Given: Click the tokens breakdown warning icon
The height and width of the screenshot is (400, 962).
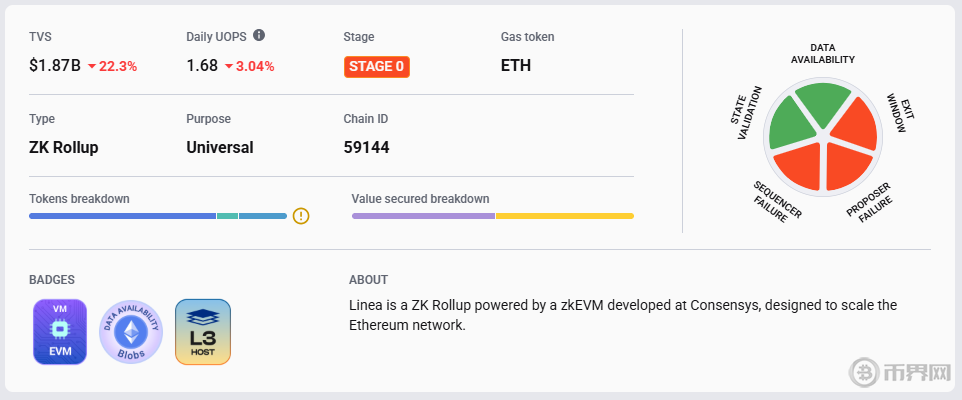Looking at the screenshot, I should point(301,215).
